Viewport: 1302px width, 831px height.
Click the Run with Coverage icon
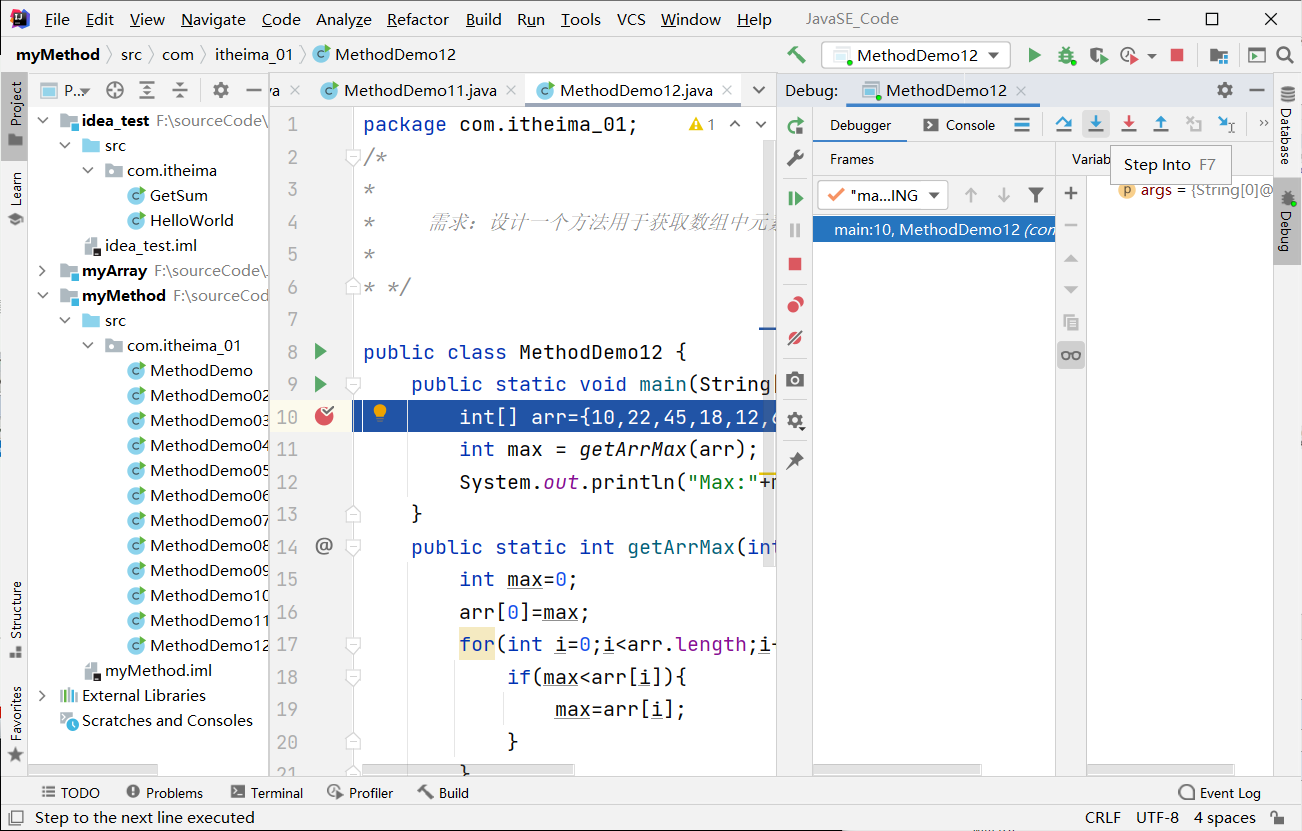coord(1098,55)
